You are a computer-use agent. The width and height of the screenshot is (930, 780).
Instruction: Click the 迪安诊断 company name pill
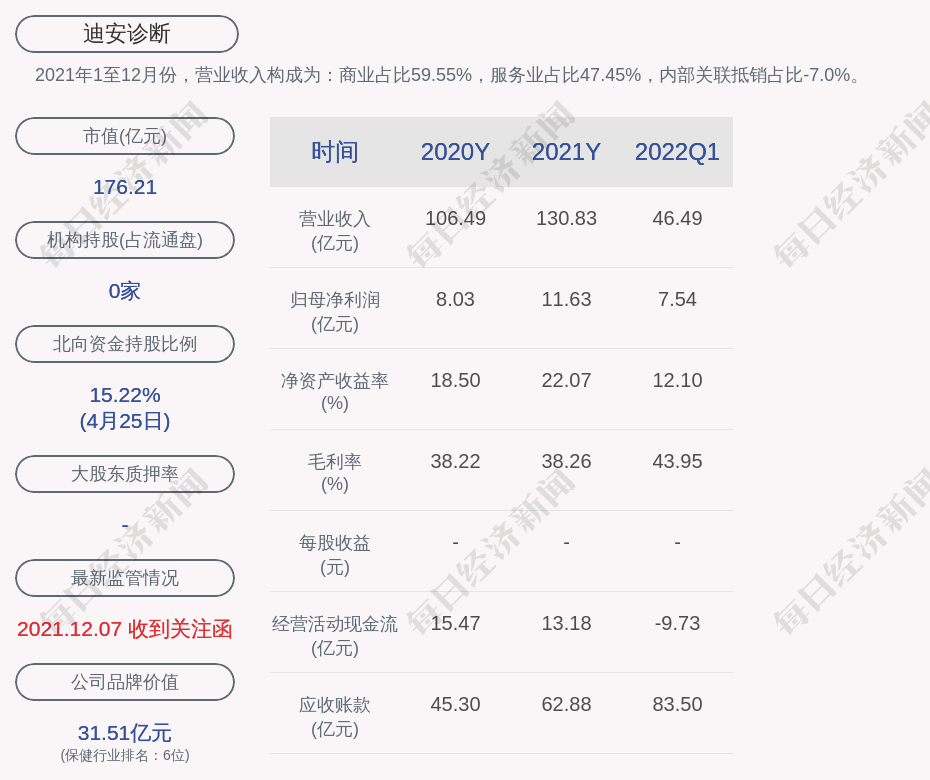126,34
